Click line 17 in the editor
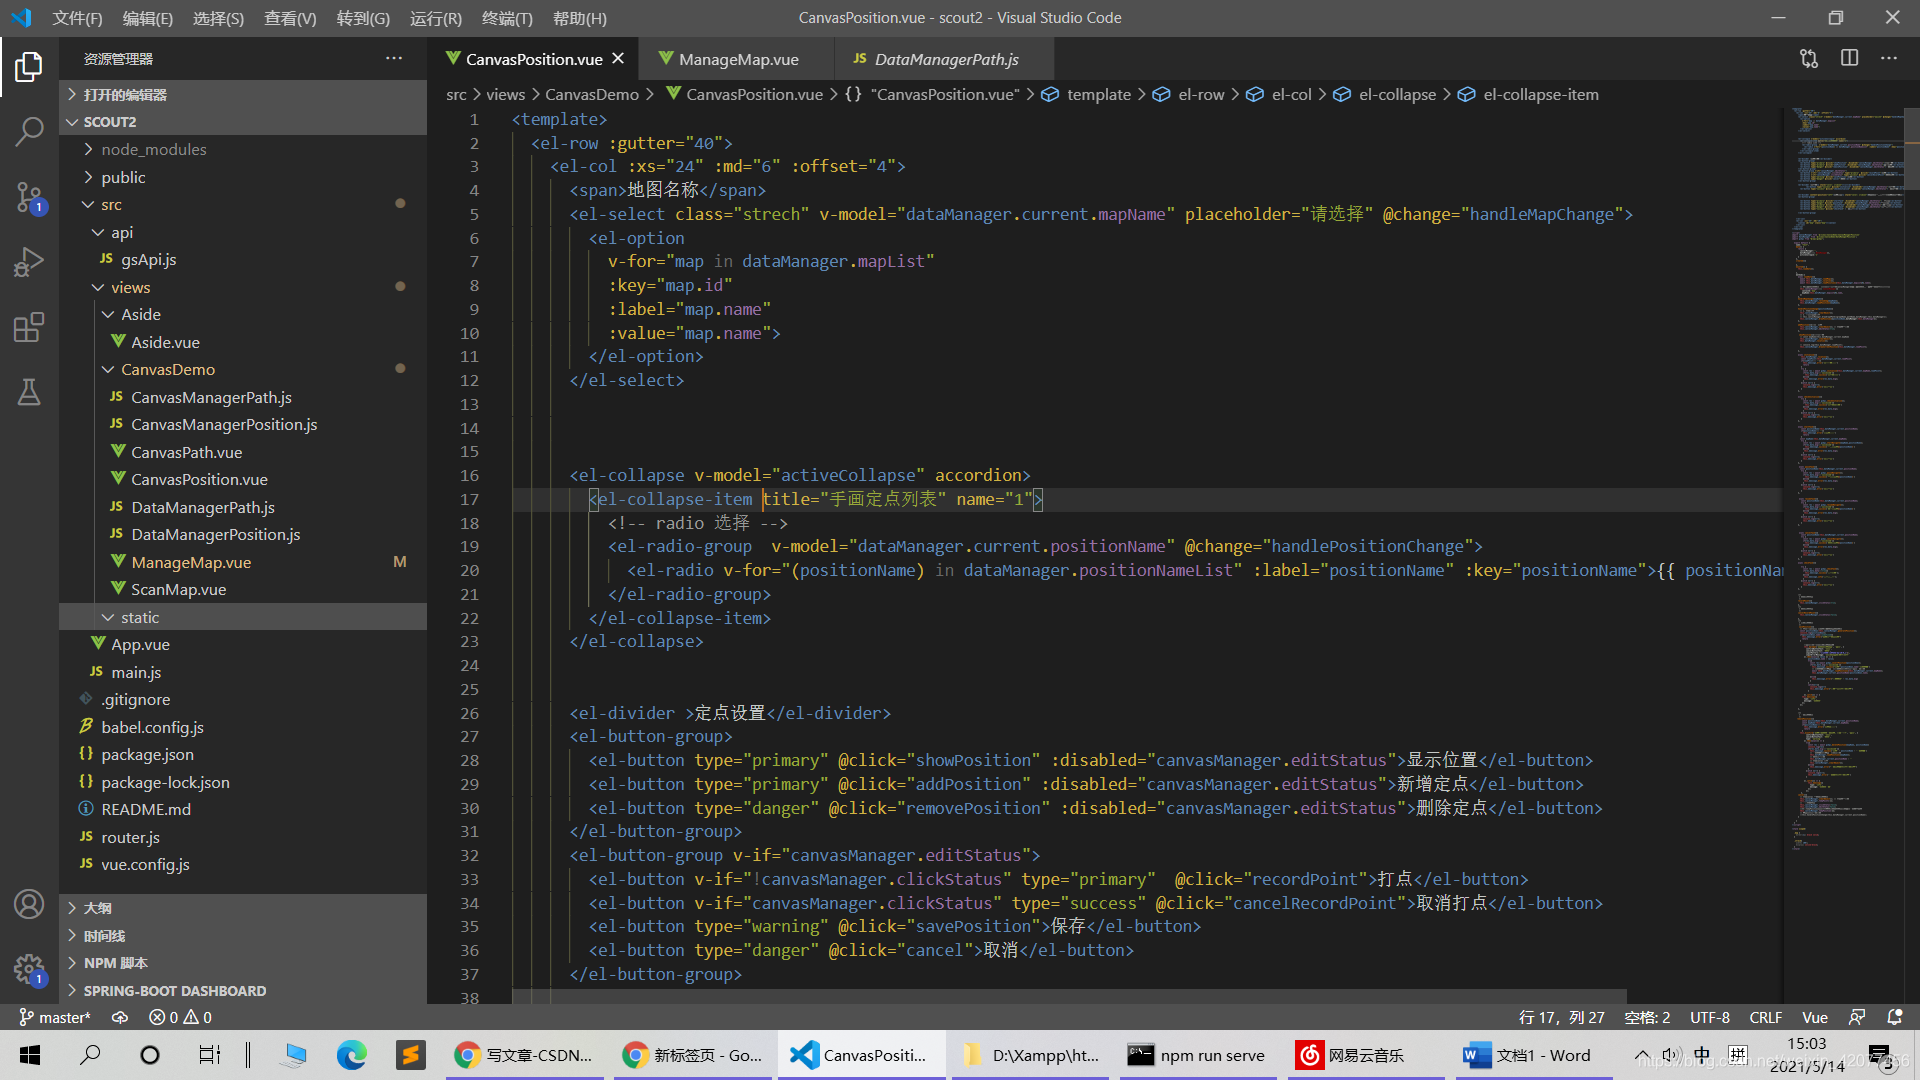Viewport: 1920px width, 1080px height. 1146,499
